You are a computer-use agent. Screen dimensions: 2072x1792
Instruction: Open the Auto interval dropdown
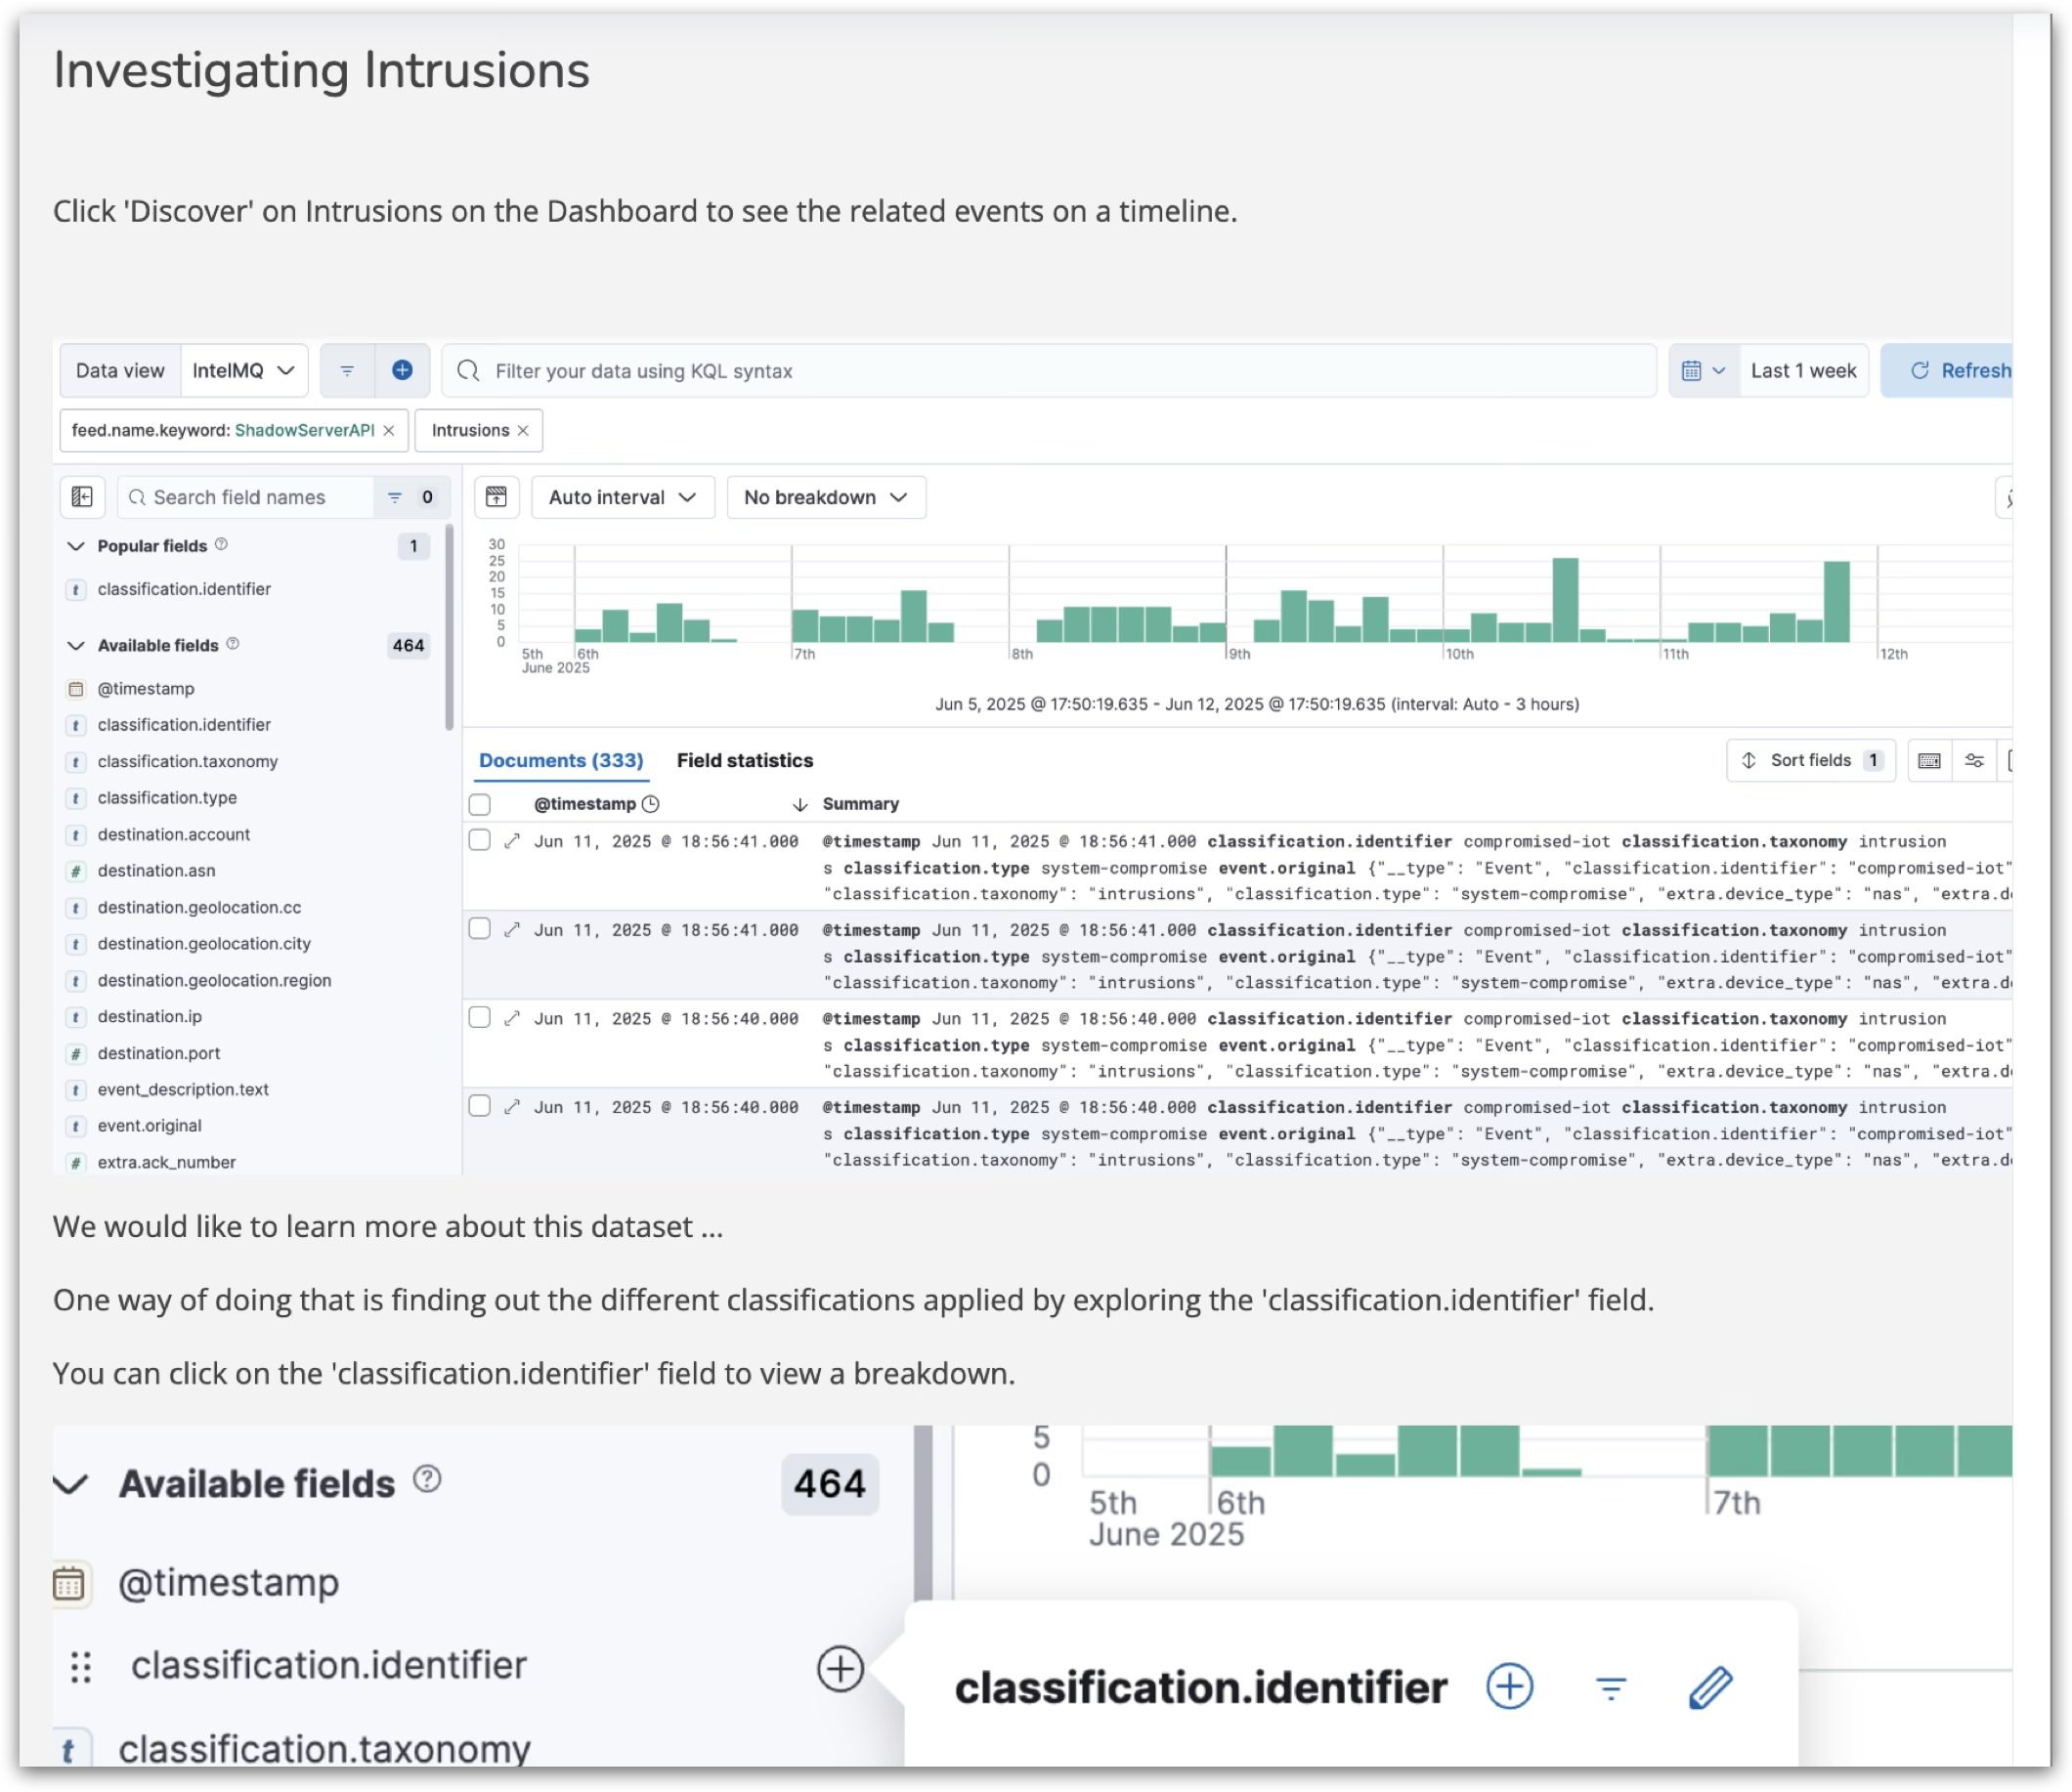[x=623, y=497]
